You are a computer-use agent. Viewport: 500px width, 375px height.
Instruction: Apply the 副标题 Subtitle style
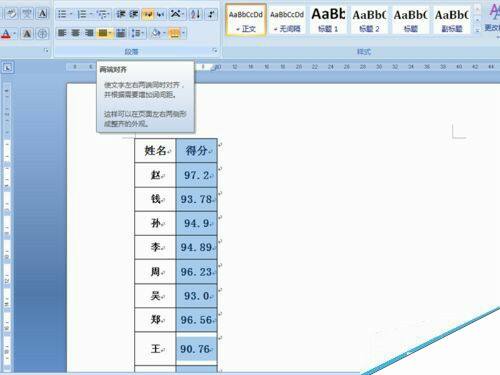[452, 20]
